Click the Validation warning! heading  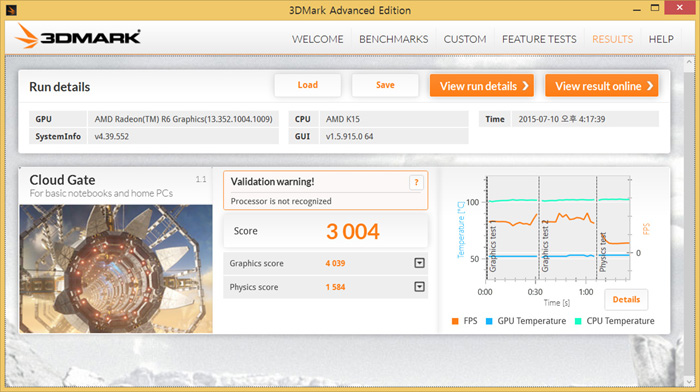pyautogui.click(x=272, y=182)
